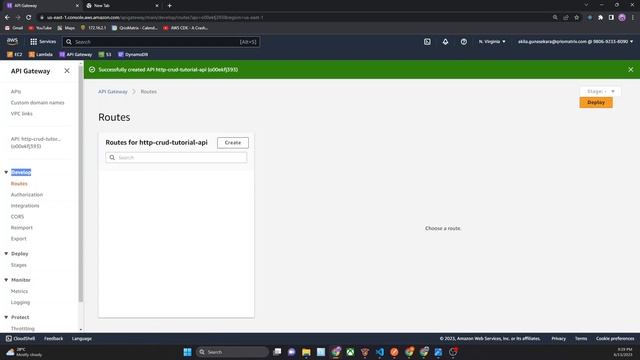The width and height of the screenshot is (640, 360).
Task: Open the S3 favorite shortcut
Action: pos(105,54)
